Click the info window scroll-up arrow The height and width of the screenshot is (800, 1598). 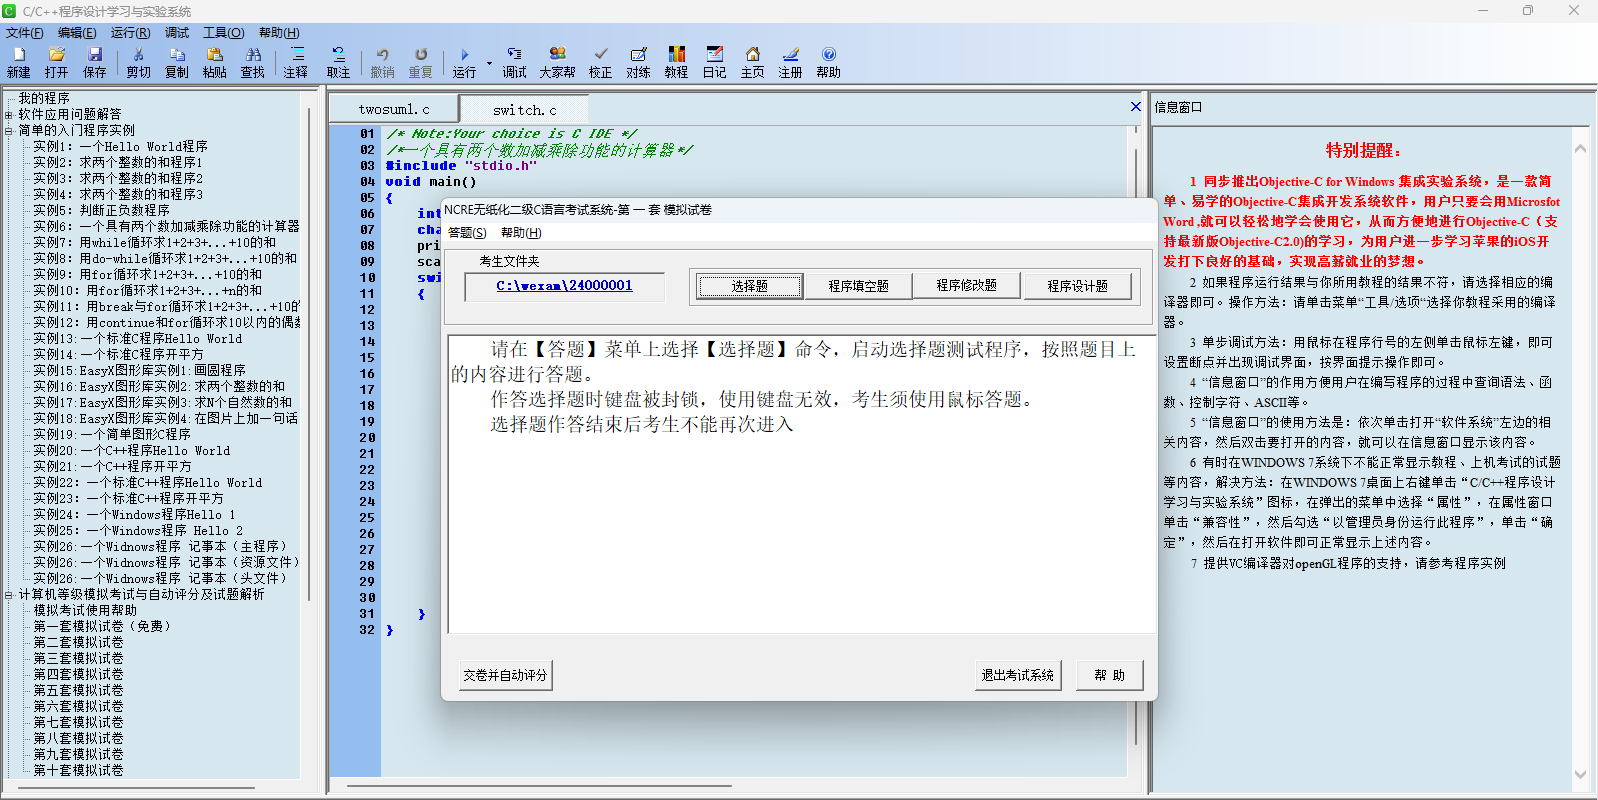click(1580, 149)
